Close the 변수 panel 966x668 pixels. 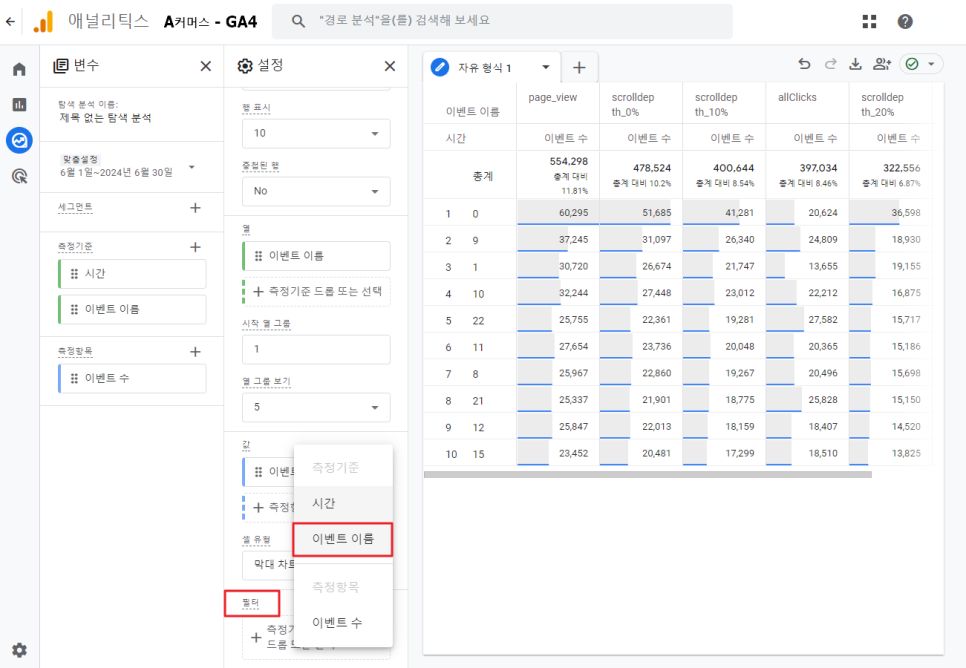click(x=206, y=66)
